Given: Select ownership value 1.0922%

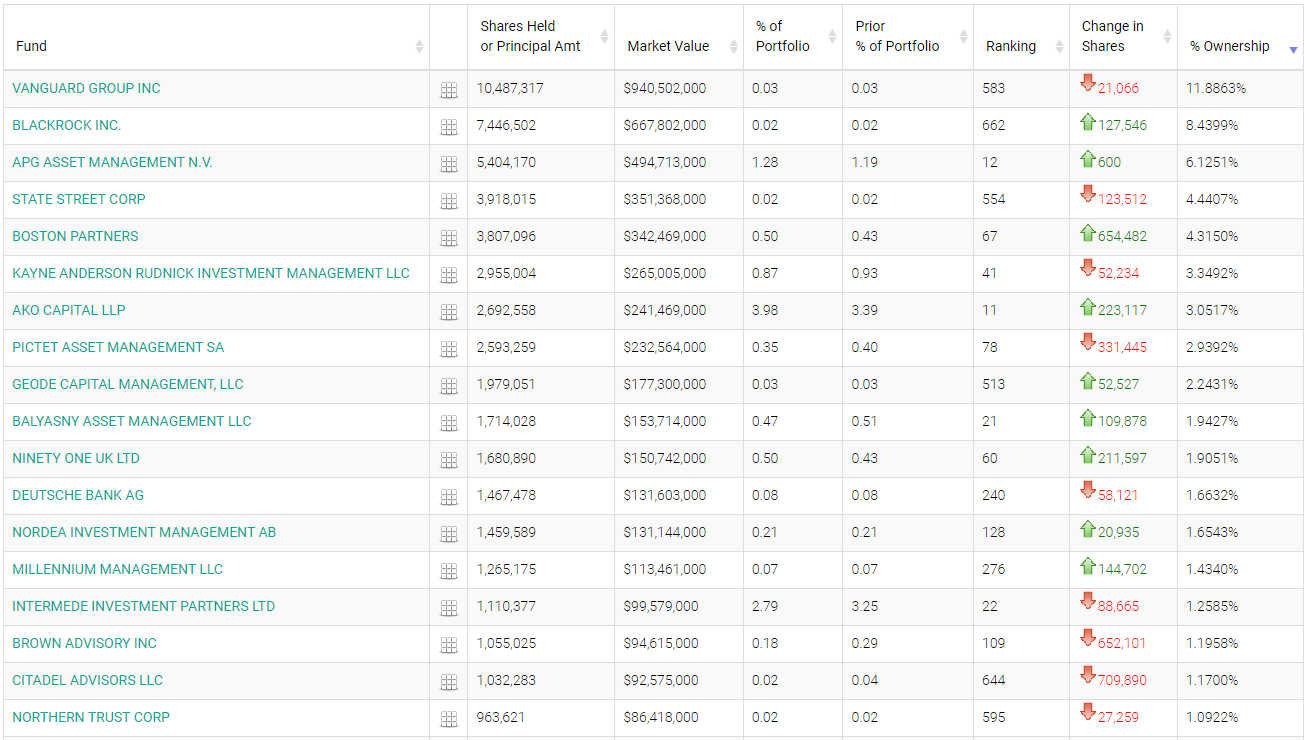Looking at the screenshot, I should 1212,717.
